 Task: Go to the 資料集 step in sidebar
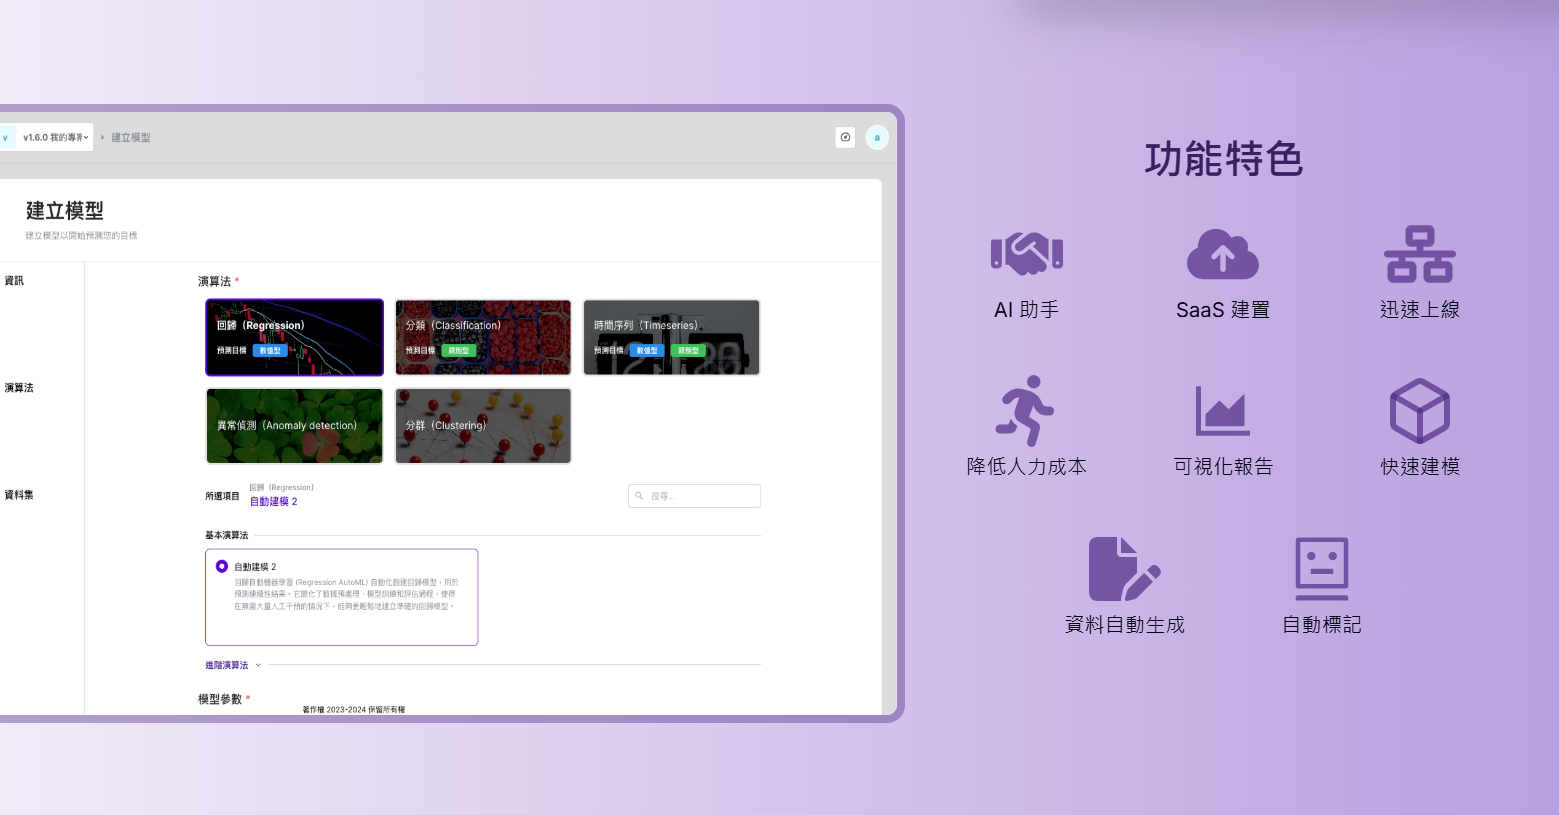click(x=19, y=495)
